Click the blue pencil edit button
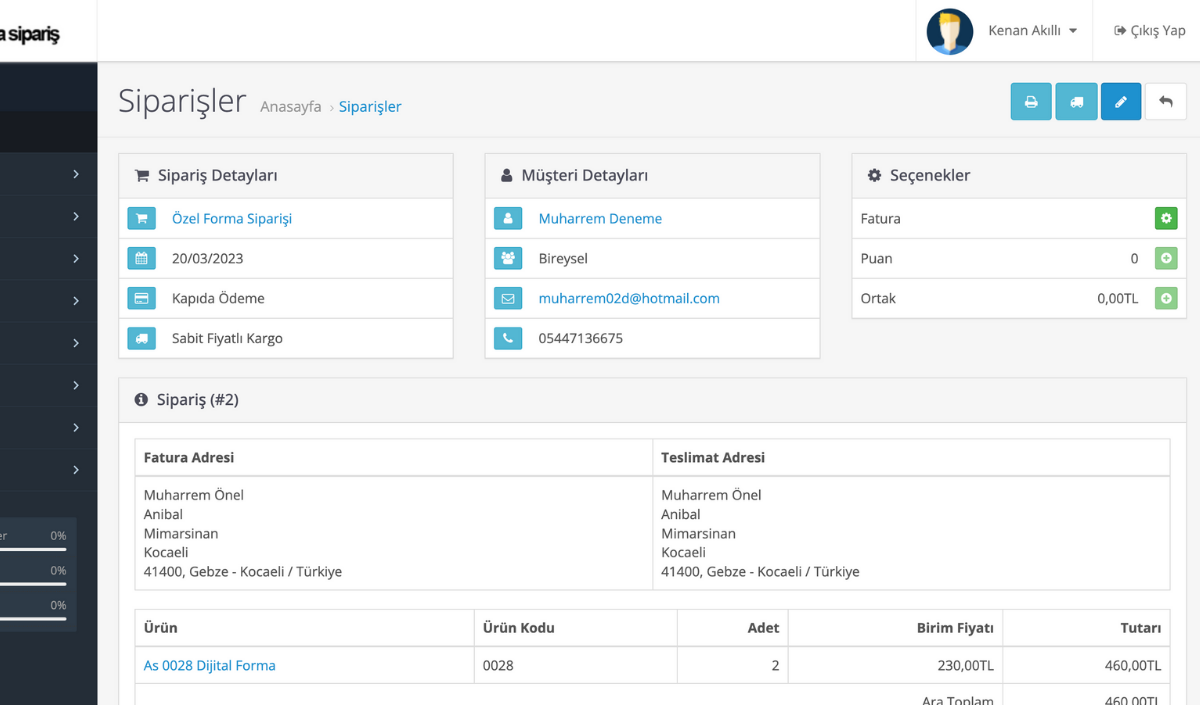The width and height of the screenshot is (1200, 705). pos(1121,102)
